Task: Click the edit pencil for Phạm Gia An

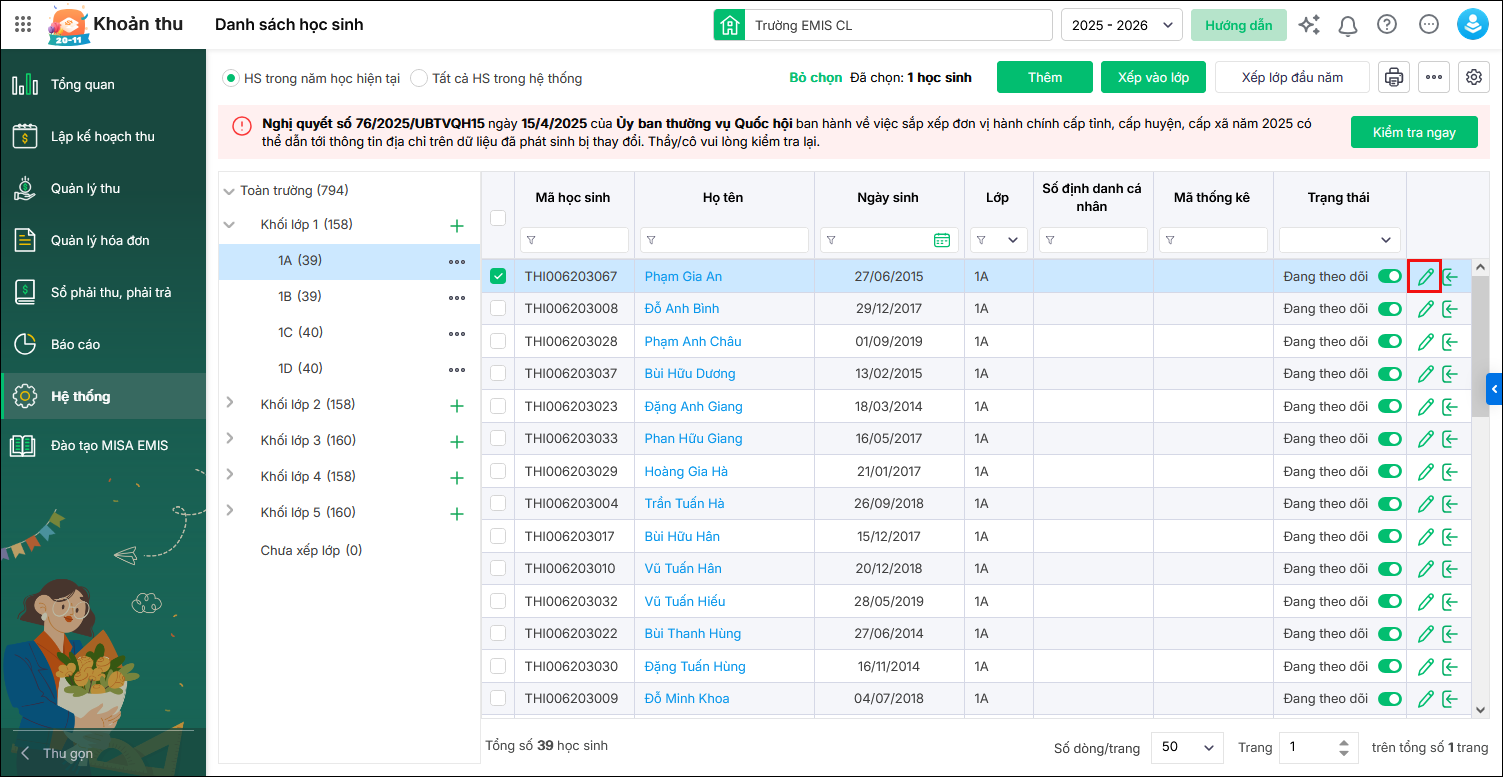Action: click(x=1425, y=276)
